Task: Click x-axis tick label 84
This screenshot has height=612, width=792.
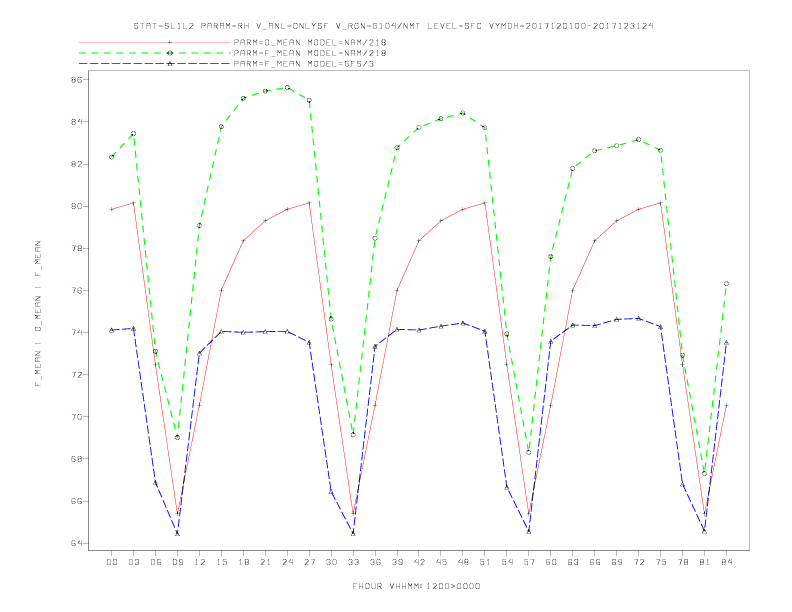Action: pyautogui.click(x=726, y=562)
